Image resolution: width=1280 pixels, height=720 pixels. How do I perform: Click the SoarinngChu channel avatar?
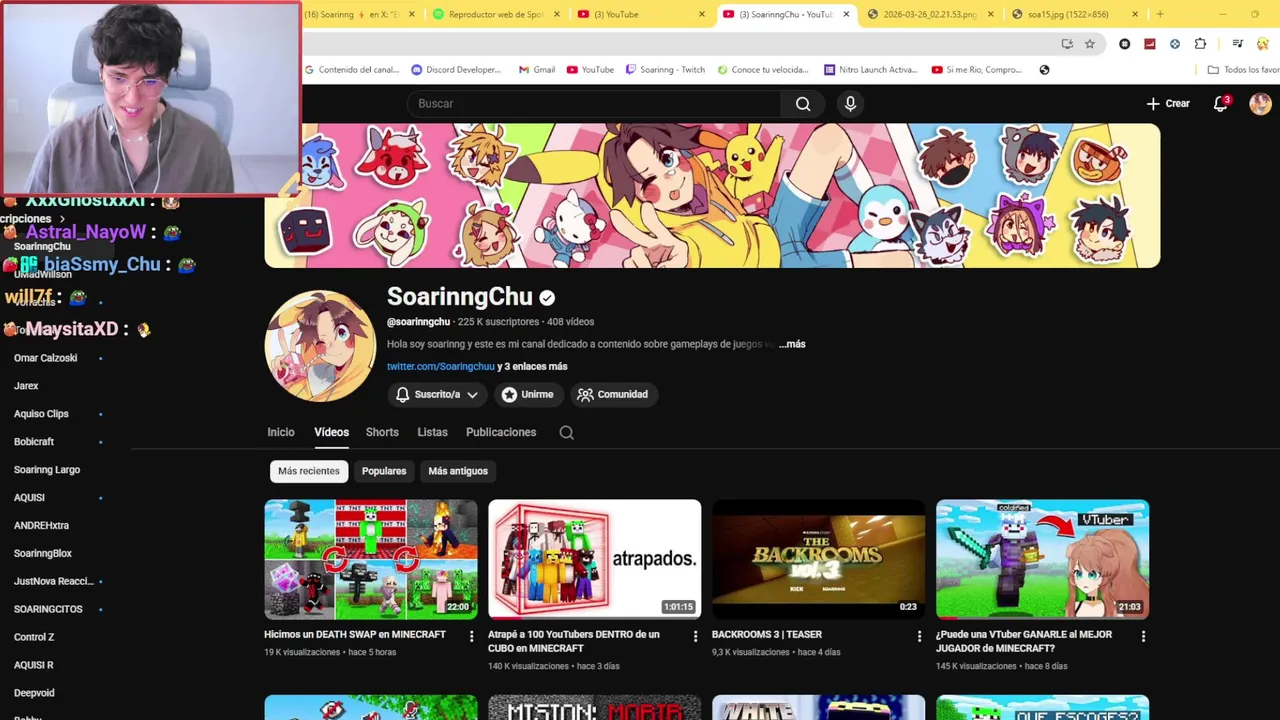pyautogui.click(x=320, y=346)
